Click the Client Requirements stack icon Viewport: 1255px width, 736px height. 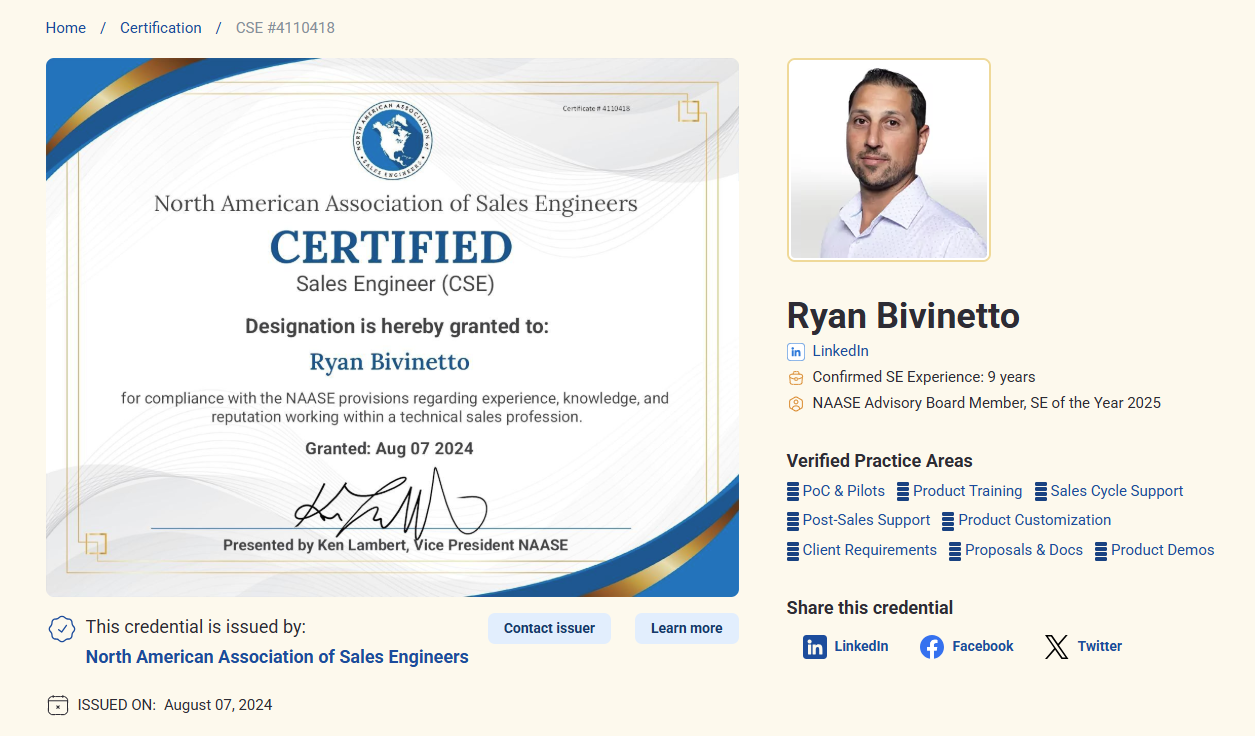793,550
